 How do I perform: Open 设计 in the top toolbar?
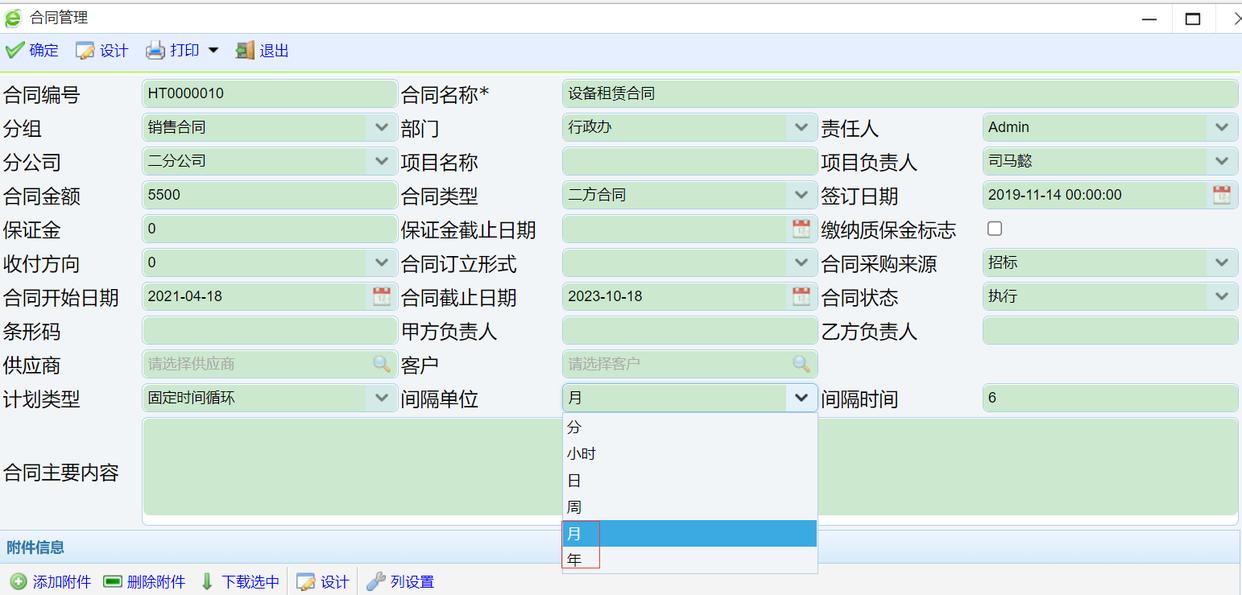pyautogui.click(x=102, y=50)
